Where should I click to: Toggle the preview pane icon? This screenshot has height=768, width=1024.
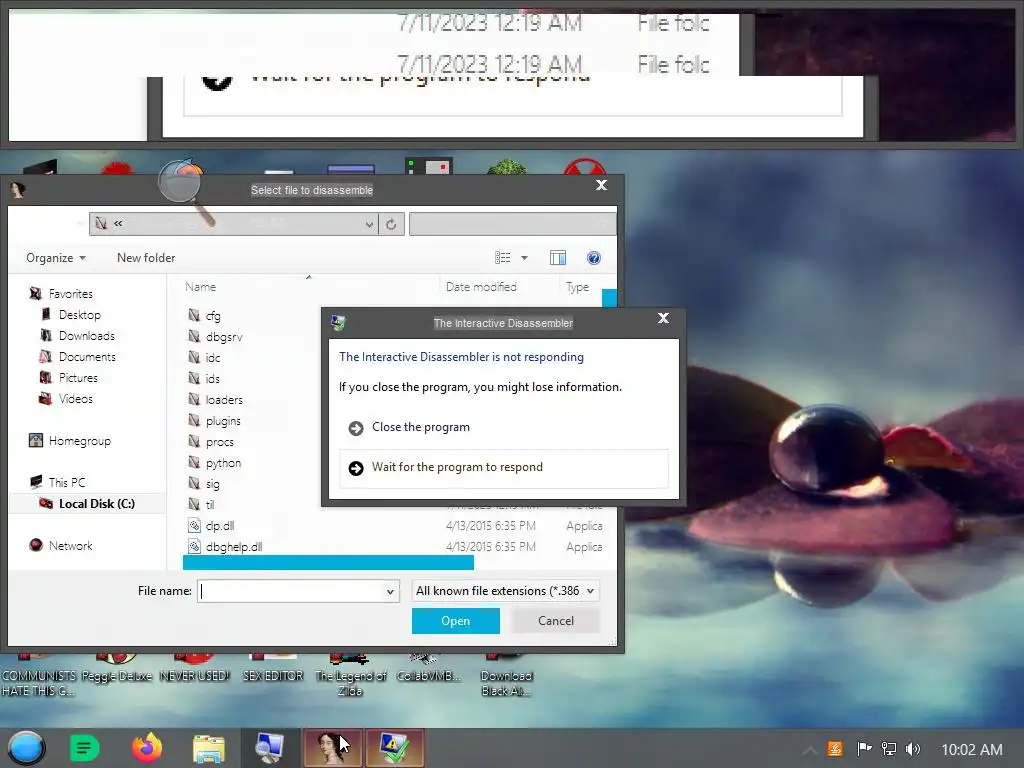click(x=558, y=258)
